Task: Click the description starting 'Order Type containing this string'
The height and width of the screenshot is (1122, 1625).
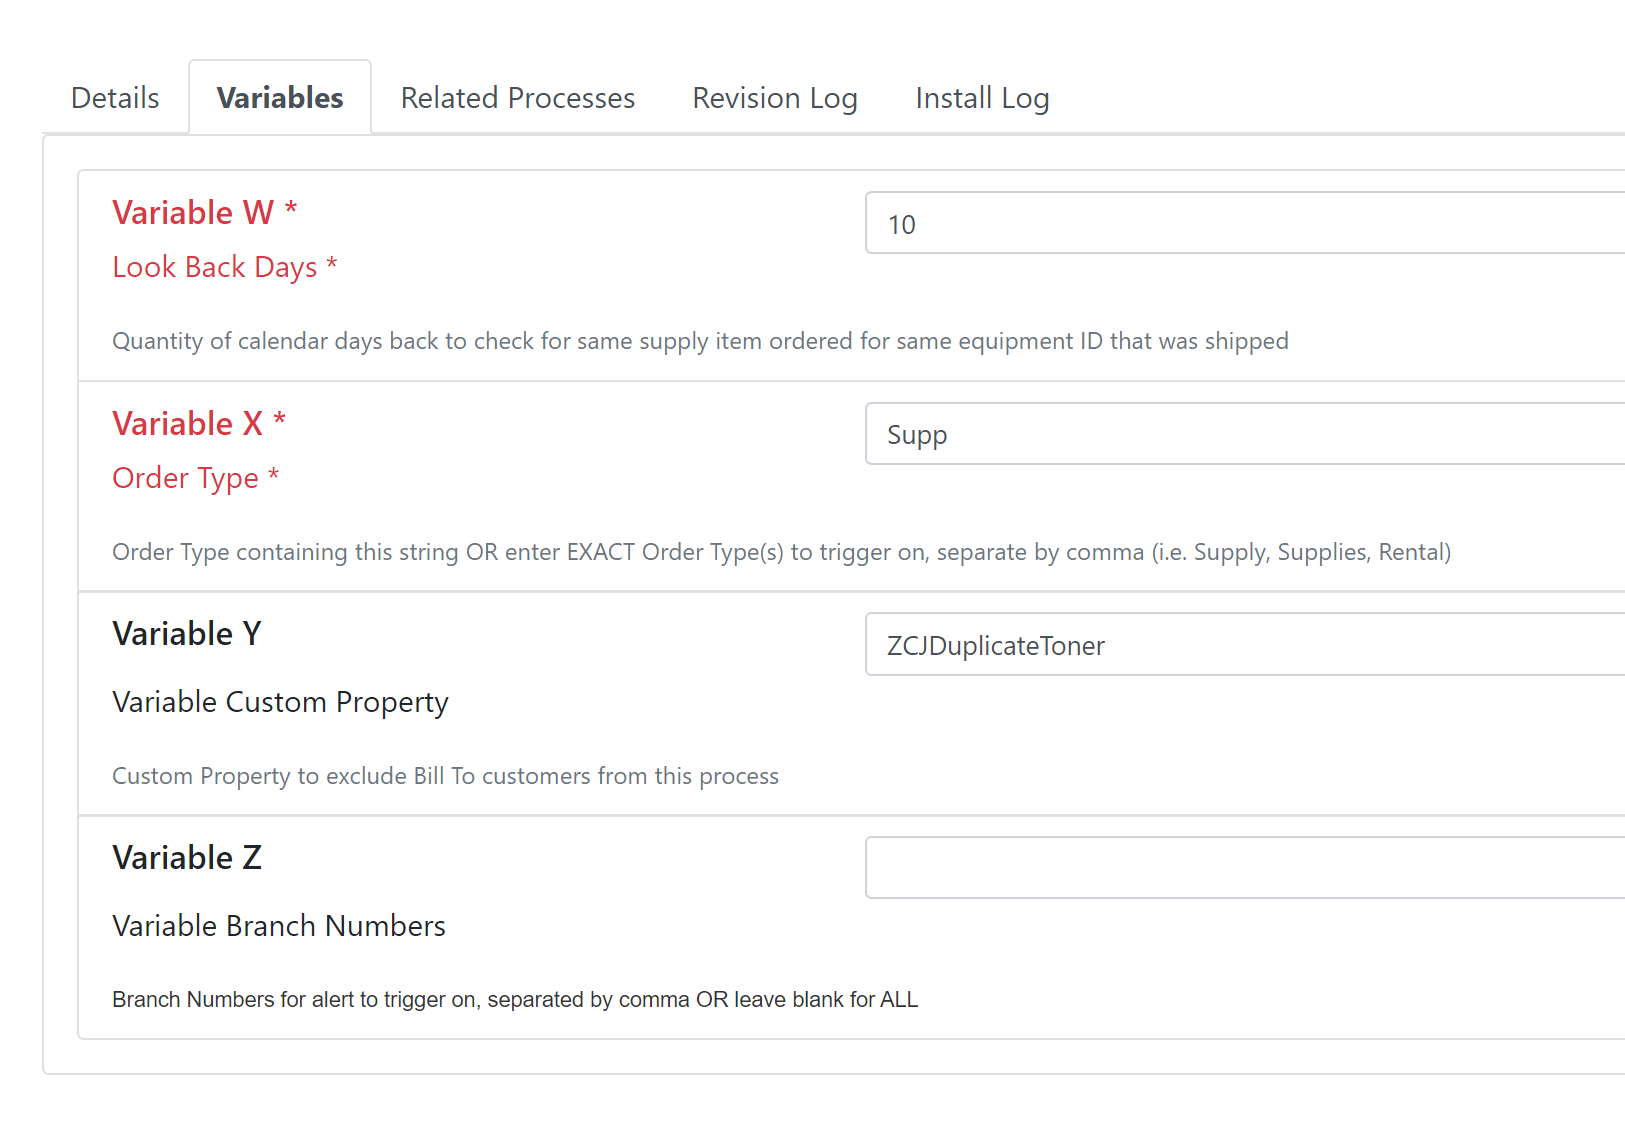Action: 781,553
